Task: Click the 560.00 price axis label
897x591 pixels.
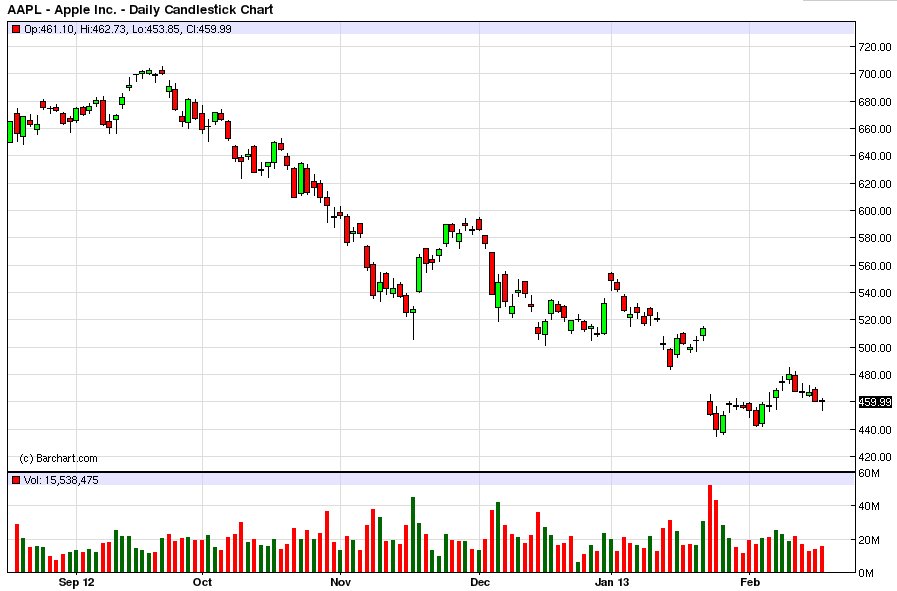Action: (x=875, y=265)
